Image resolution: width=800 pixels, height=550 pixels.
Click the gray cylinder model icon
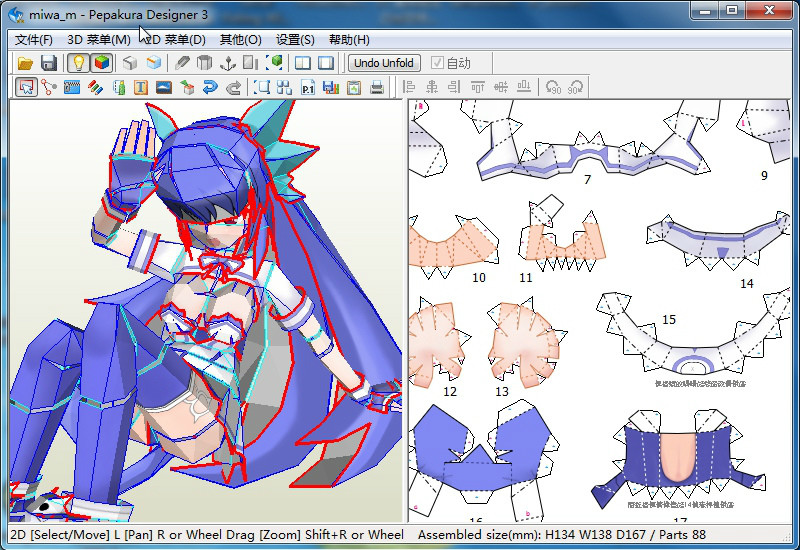tap(205, 63)
